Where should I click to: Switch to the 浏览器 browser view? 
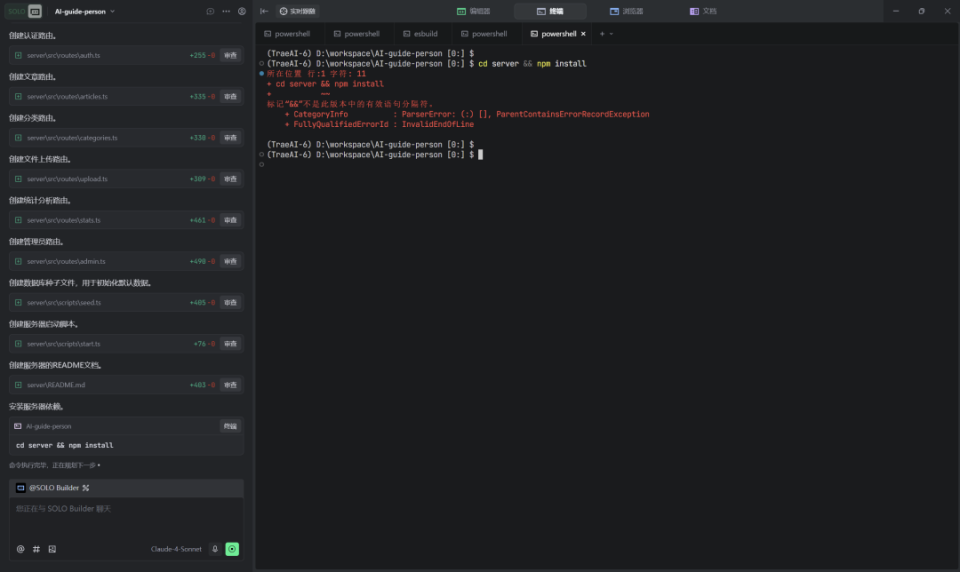click(627, 11)
